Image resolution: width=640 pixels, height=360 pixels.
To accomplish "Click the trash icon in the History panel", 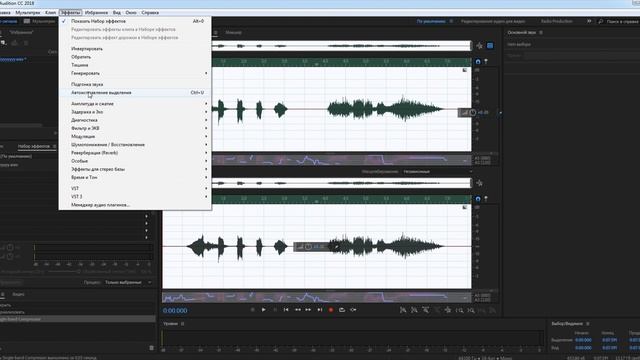I will (151, 348).
